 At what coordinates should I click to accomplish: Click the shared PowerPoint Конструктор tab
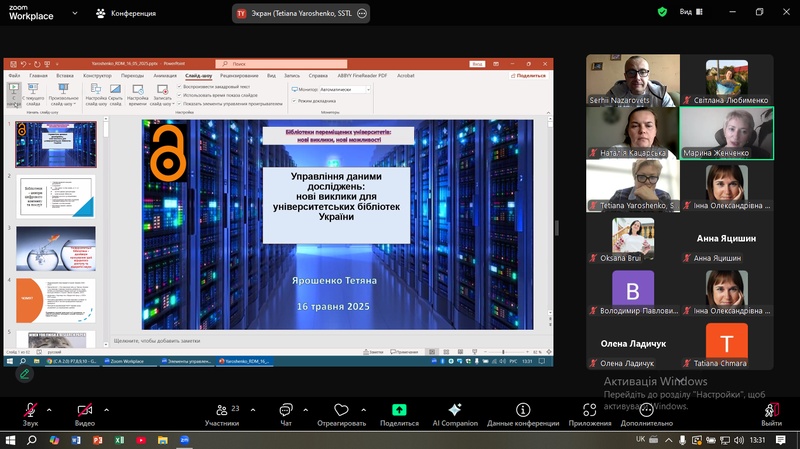coord(97,76)
